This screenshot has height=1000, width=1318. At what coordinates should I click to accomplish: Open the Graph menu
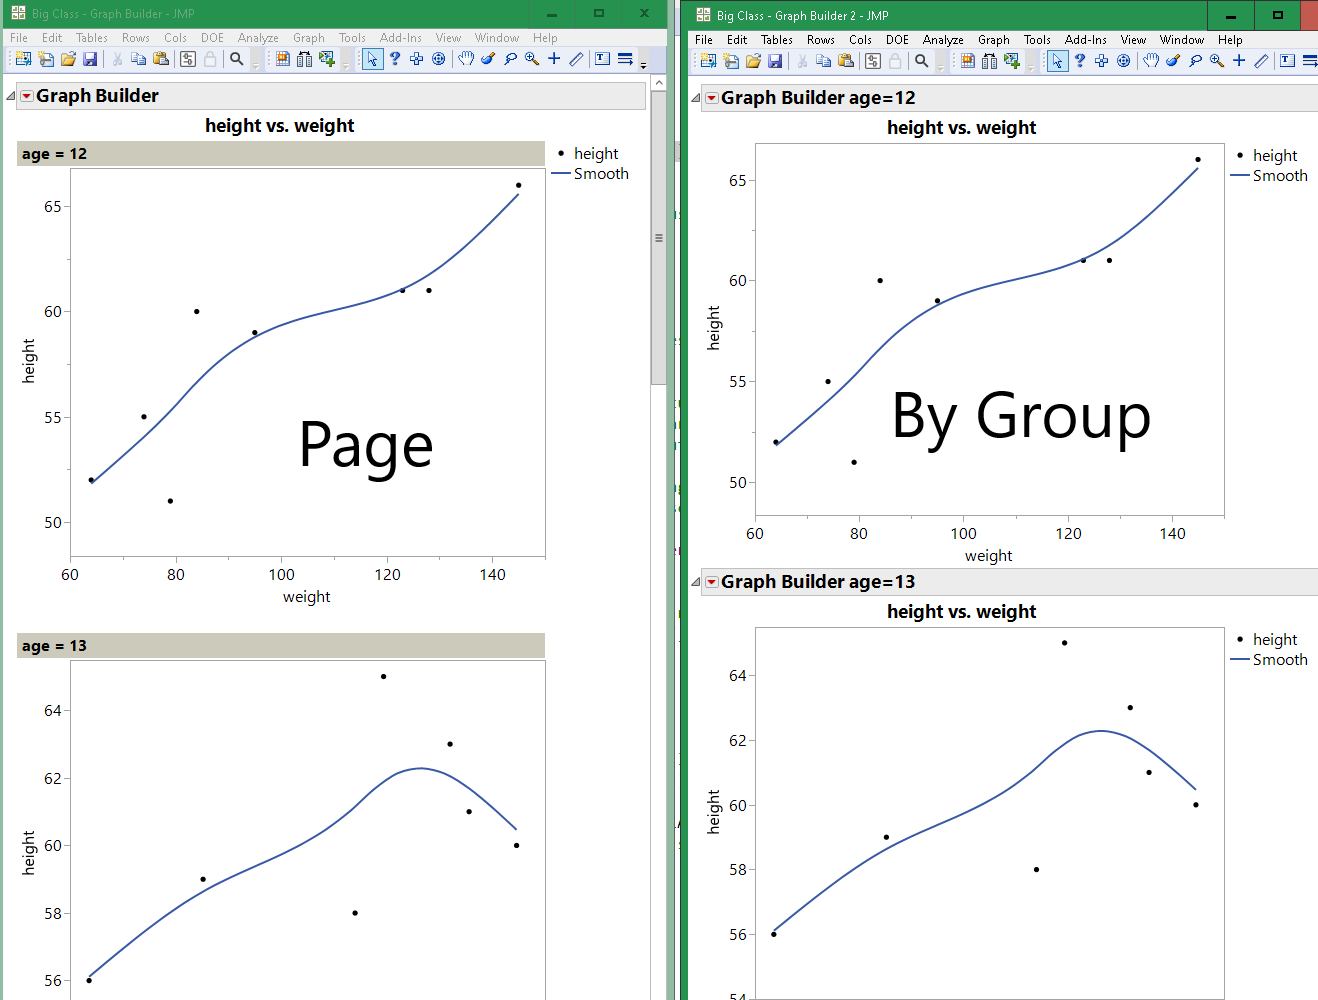pos(308,37)
